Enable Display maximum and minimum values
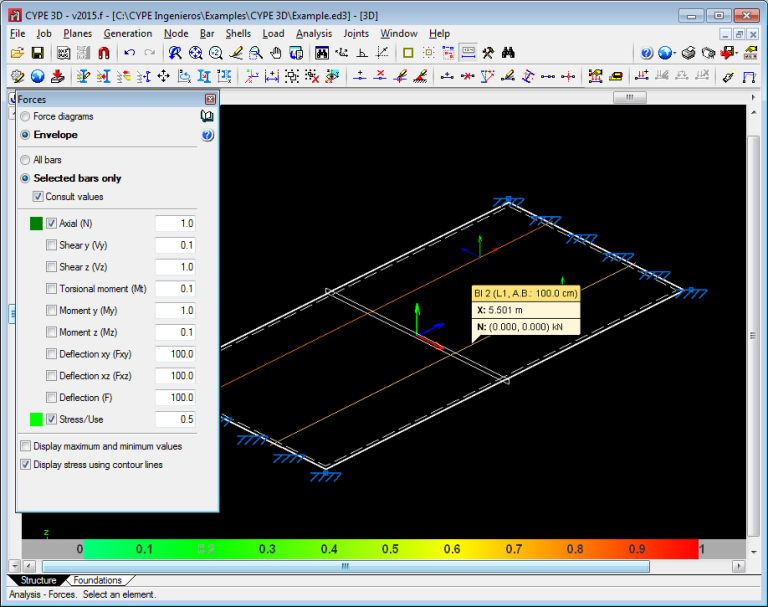Image resolution: width=768 pixels, height=607 pixels. (x=25, y=446)
